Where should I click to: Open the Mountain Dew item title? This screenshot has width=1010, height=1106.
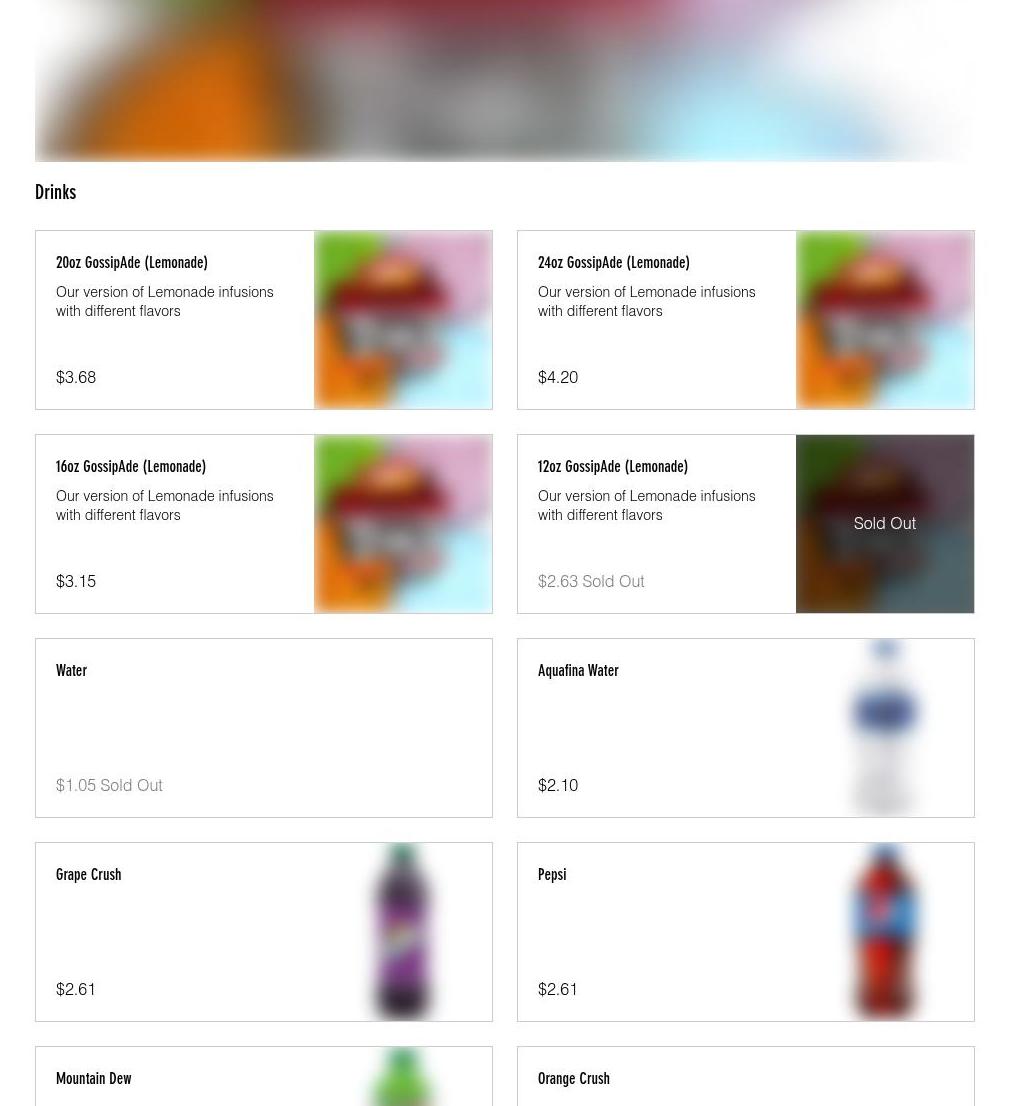click(x=93, y=1078)
